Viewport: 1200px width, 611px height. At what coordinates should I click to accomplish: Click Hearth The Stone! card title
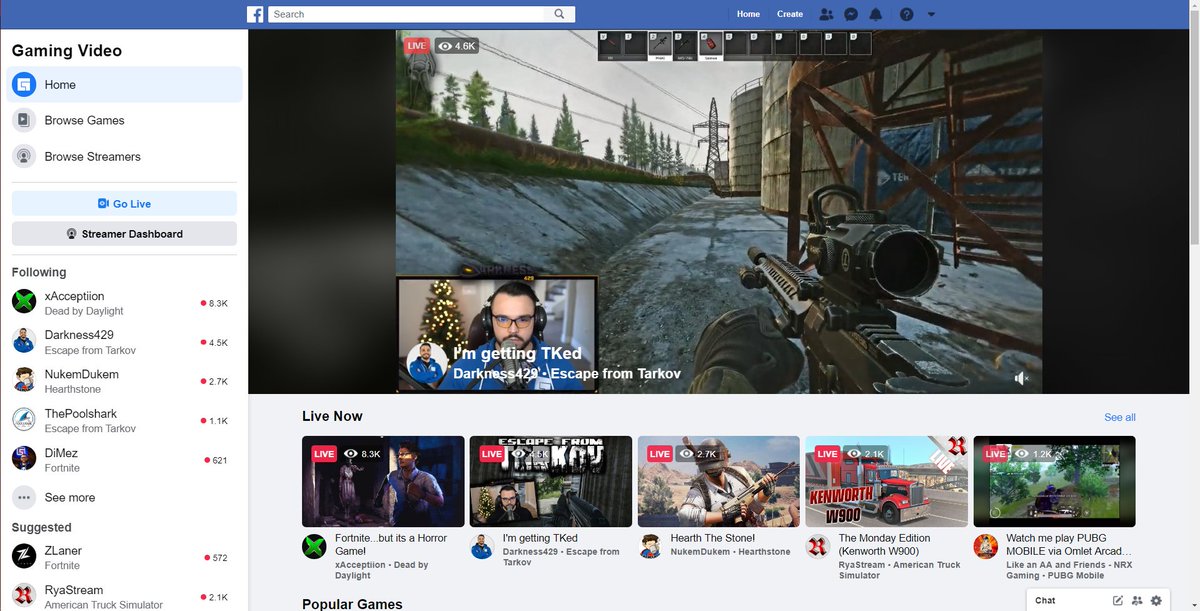(x=713, y=538)
